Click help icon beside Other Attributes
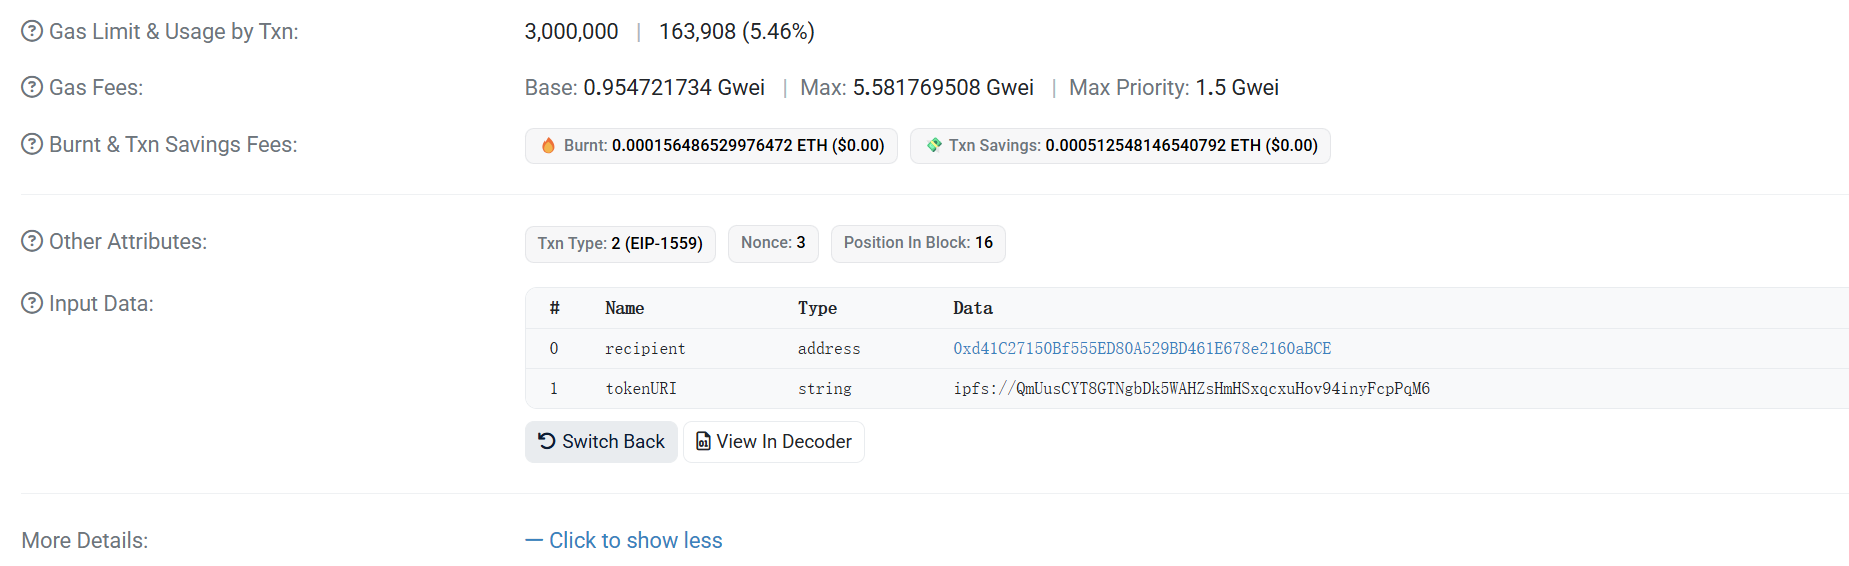 tap(32, 241)
